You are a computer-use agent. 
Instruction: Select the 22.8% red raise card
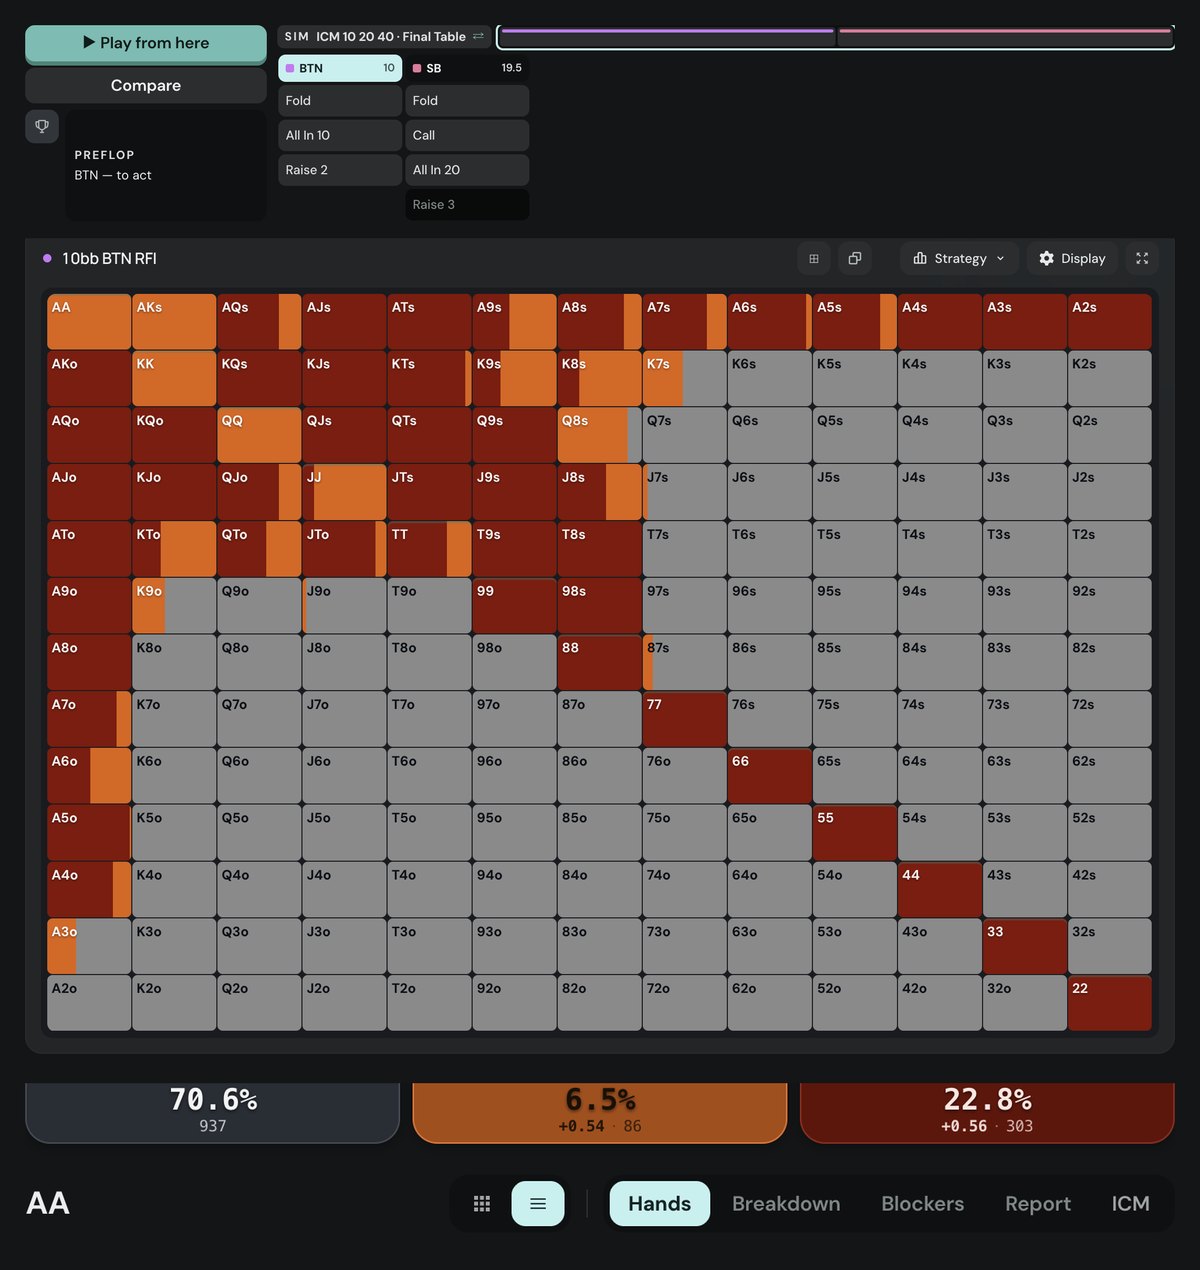pyautogui.click(x=987, y=1112)
